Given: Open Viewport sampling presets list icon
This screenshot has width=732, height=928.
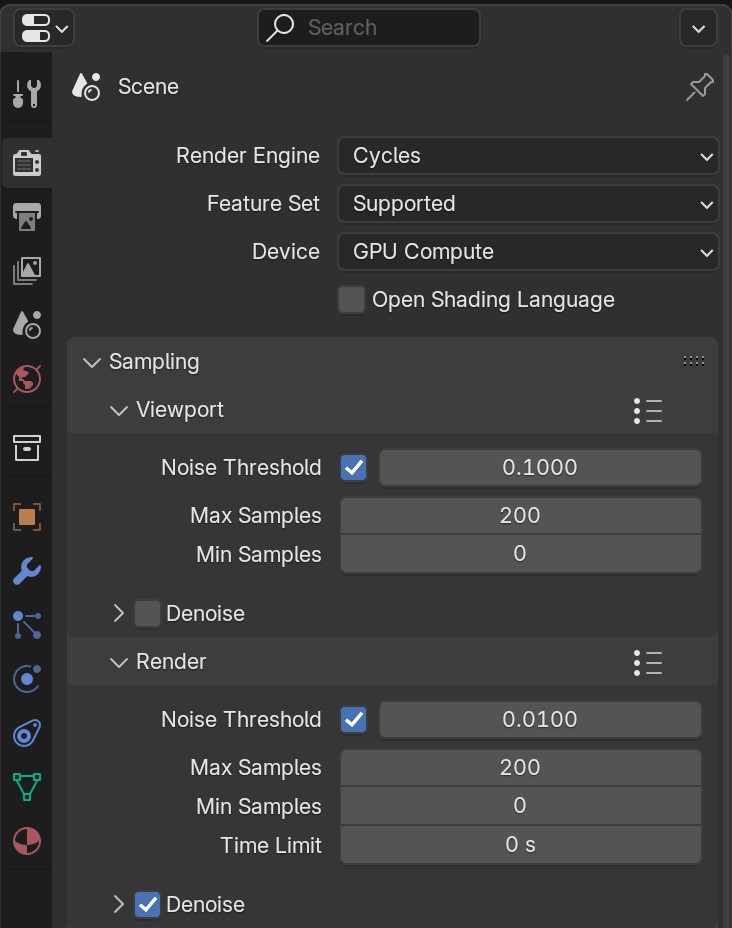Looking at the screenshot, I should pyautogui.click(x=647, y=410).
